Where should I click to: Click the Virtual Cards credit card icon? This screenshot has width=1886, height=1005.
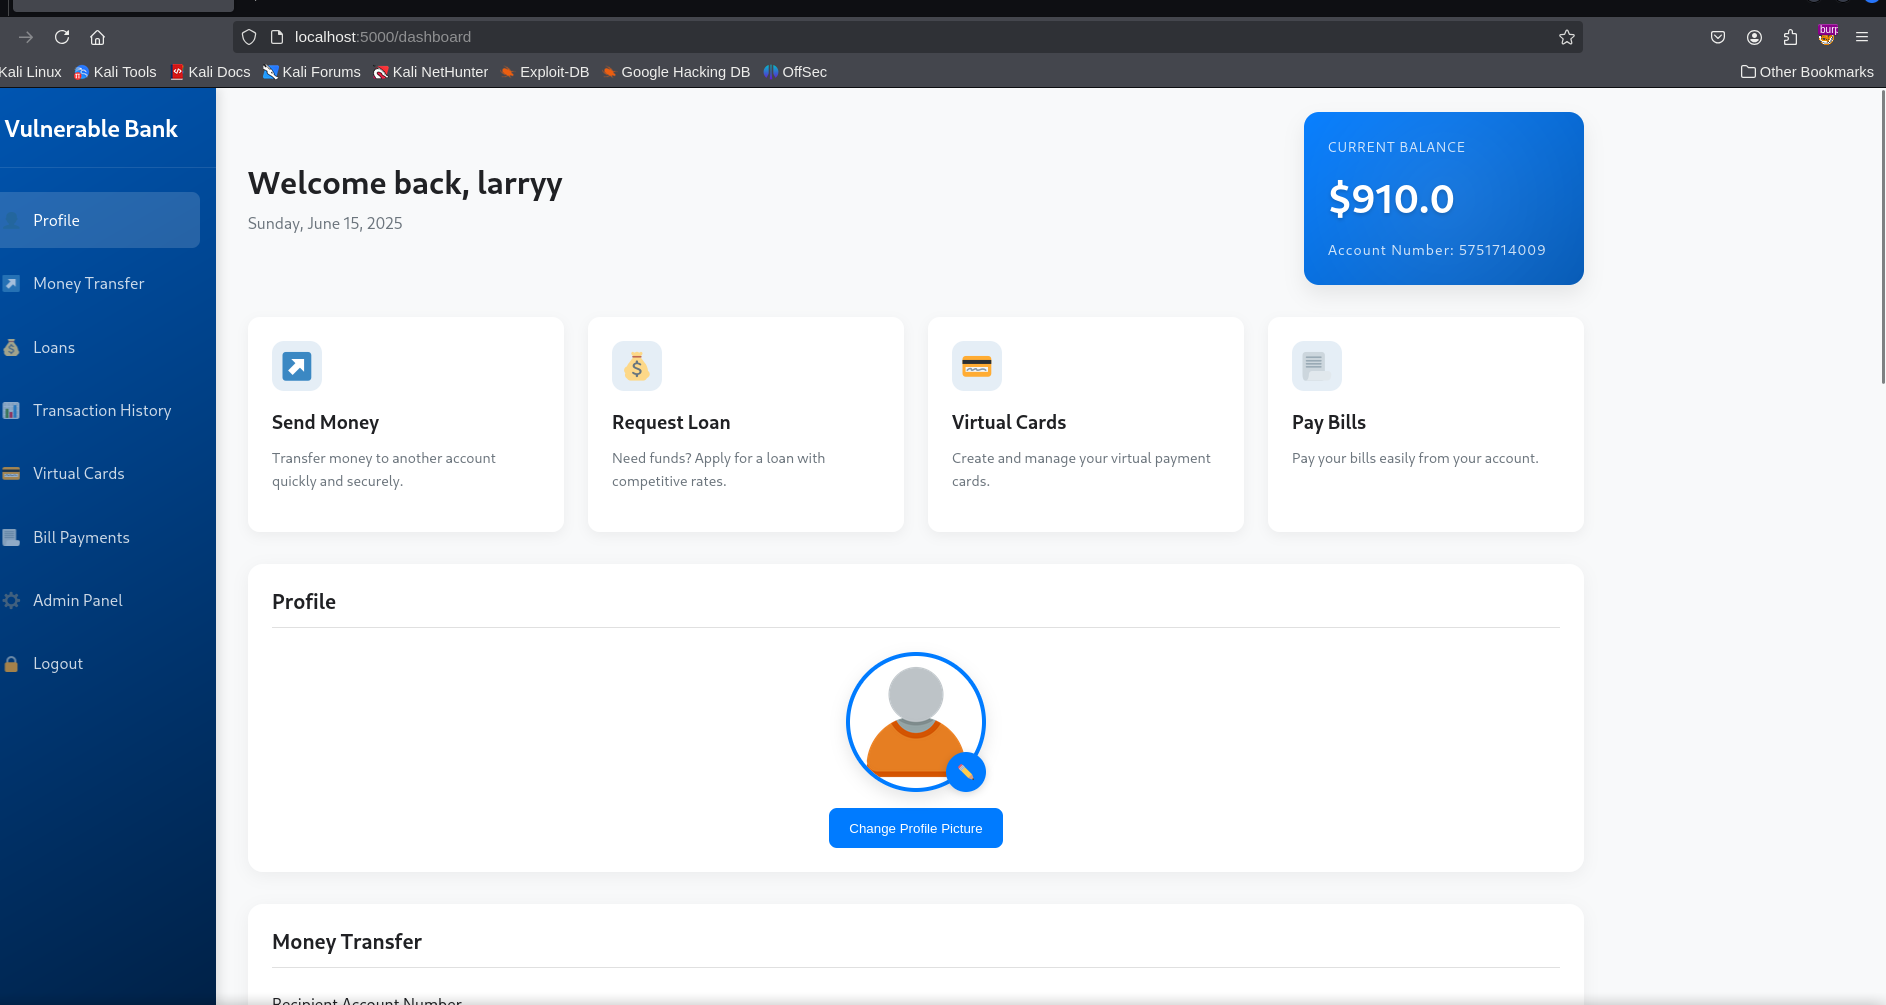pyautogui.click(x=977, y=366)
